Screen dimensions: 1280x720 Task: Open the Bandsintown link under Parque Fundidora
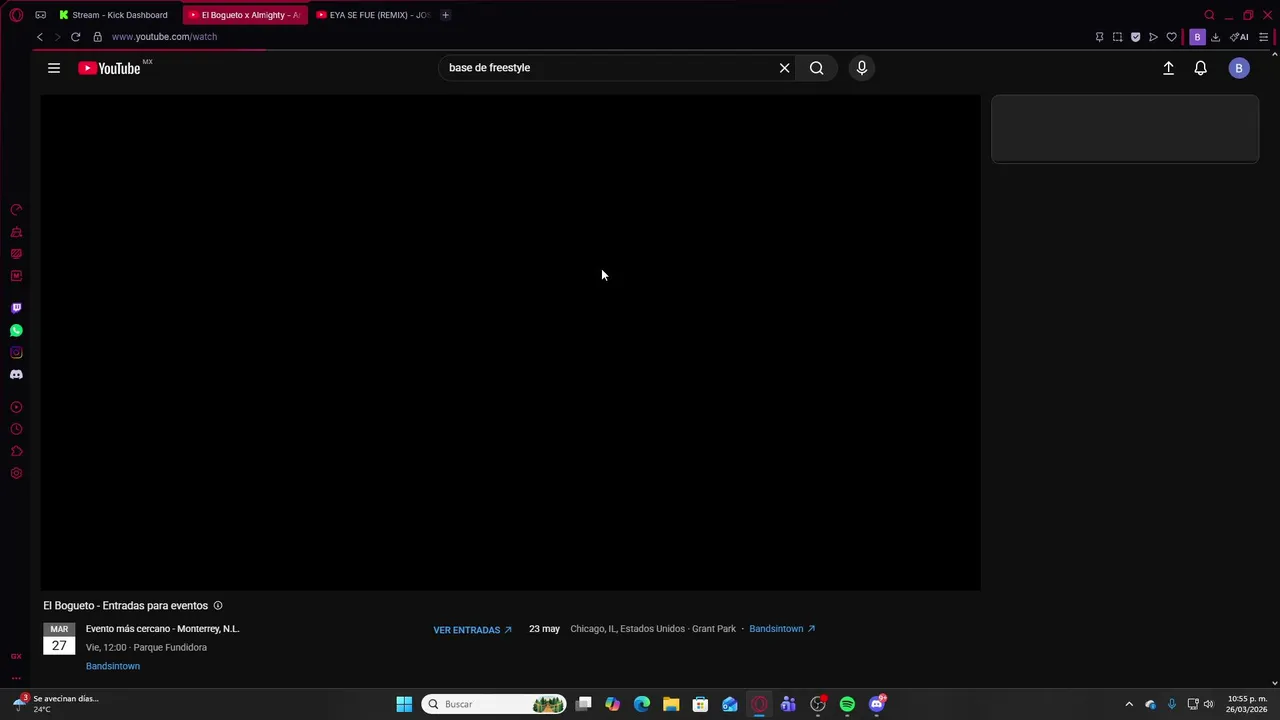click(x=113, y=666)
